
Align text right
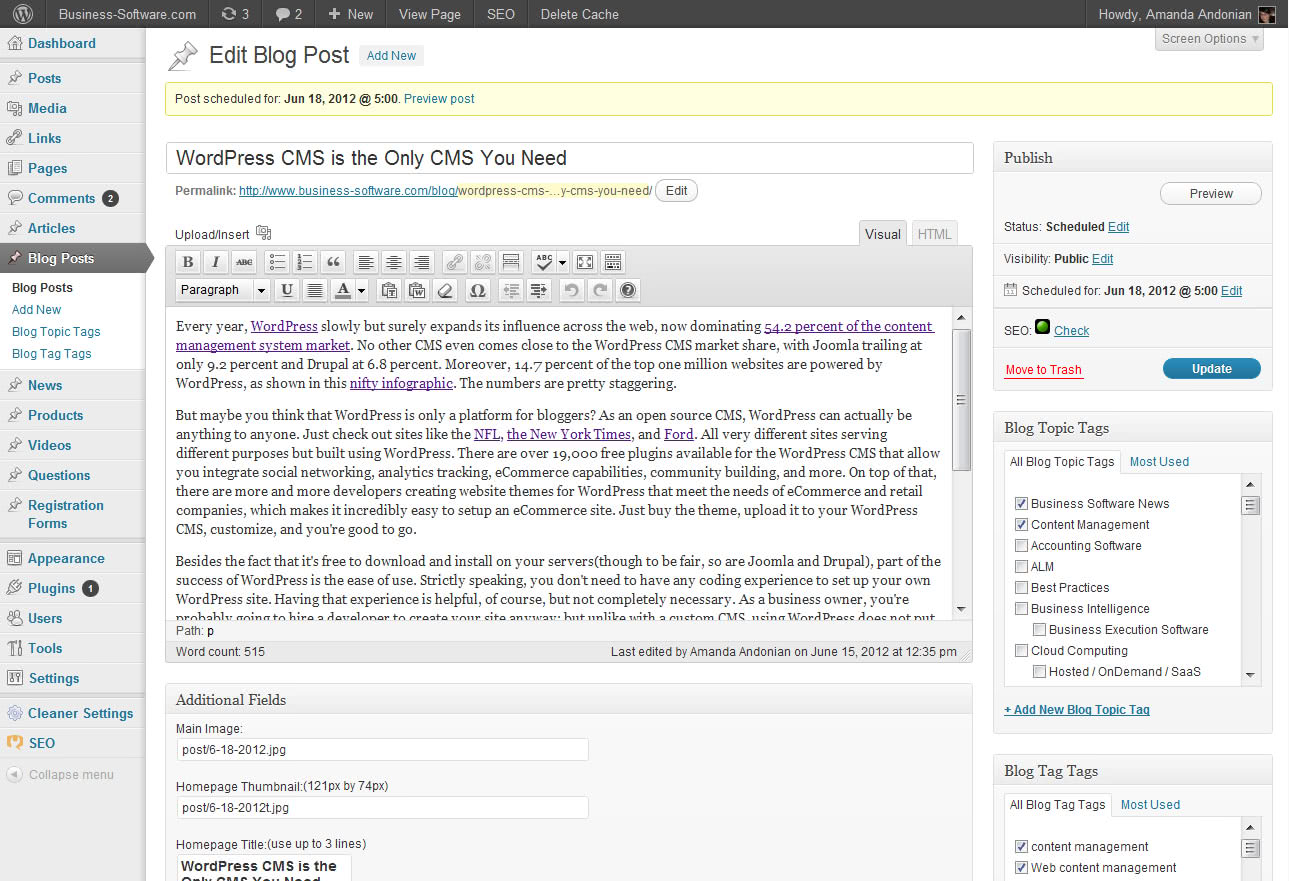click(422, 262)
